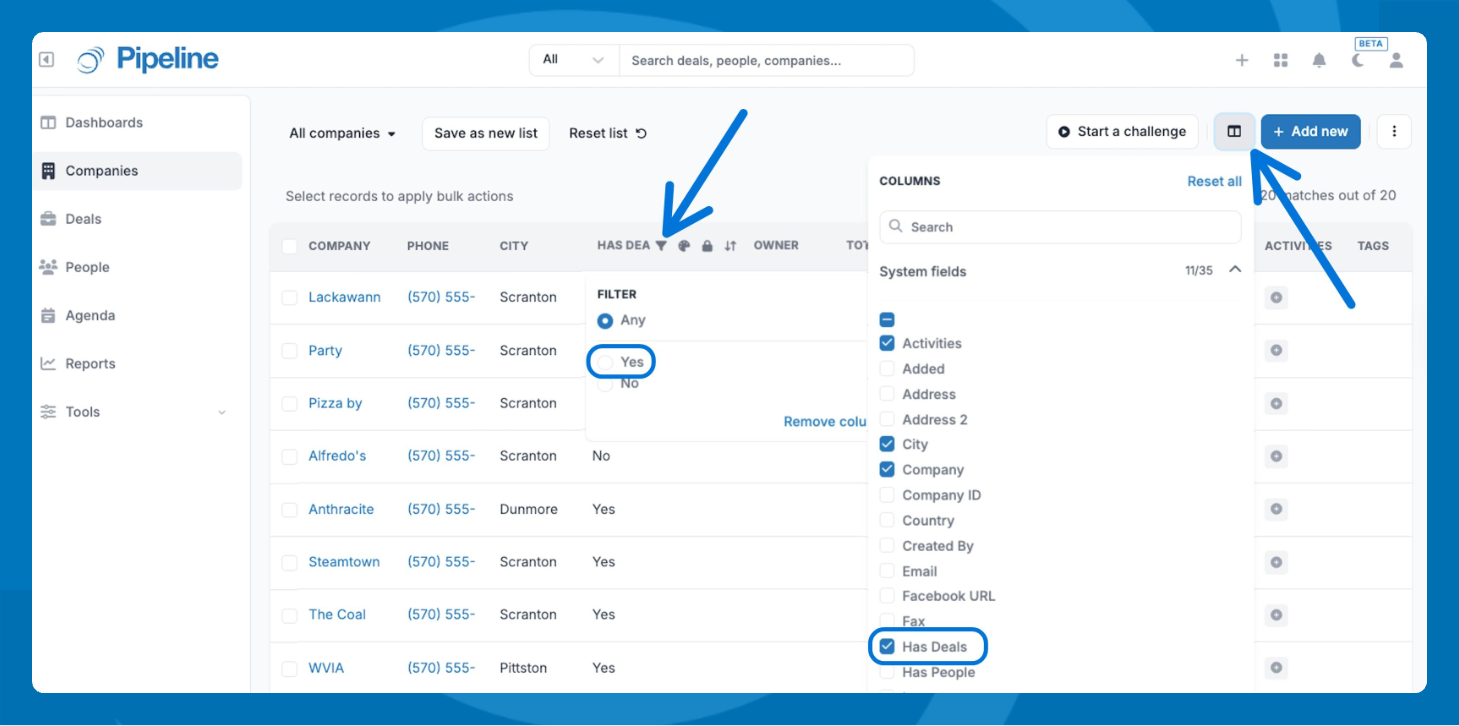
Task: Select the Yes filter radio button
Action: 606,362
